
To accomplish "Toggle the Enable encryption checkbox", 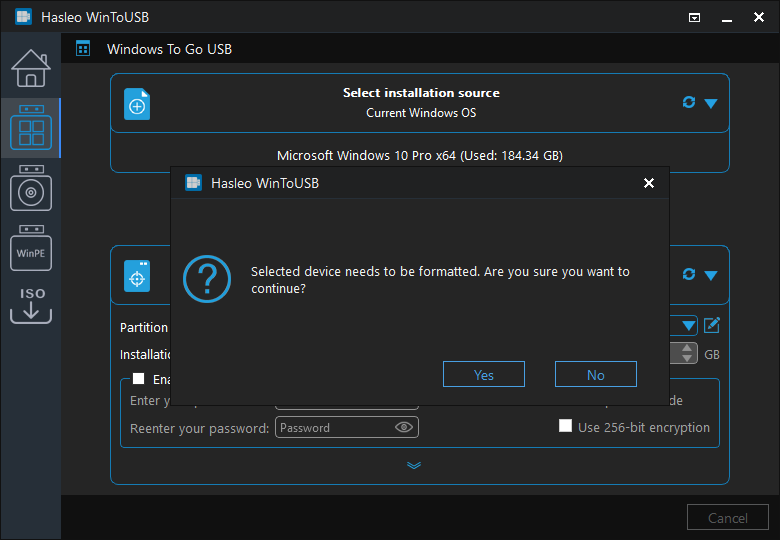I will click(x=138, y=379).
